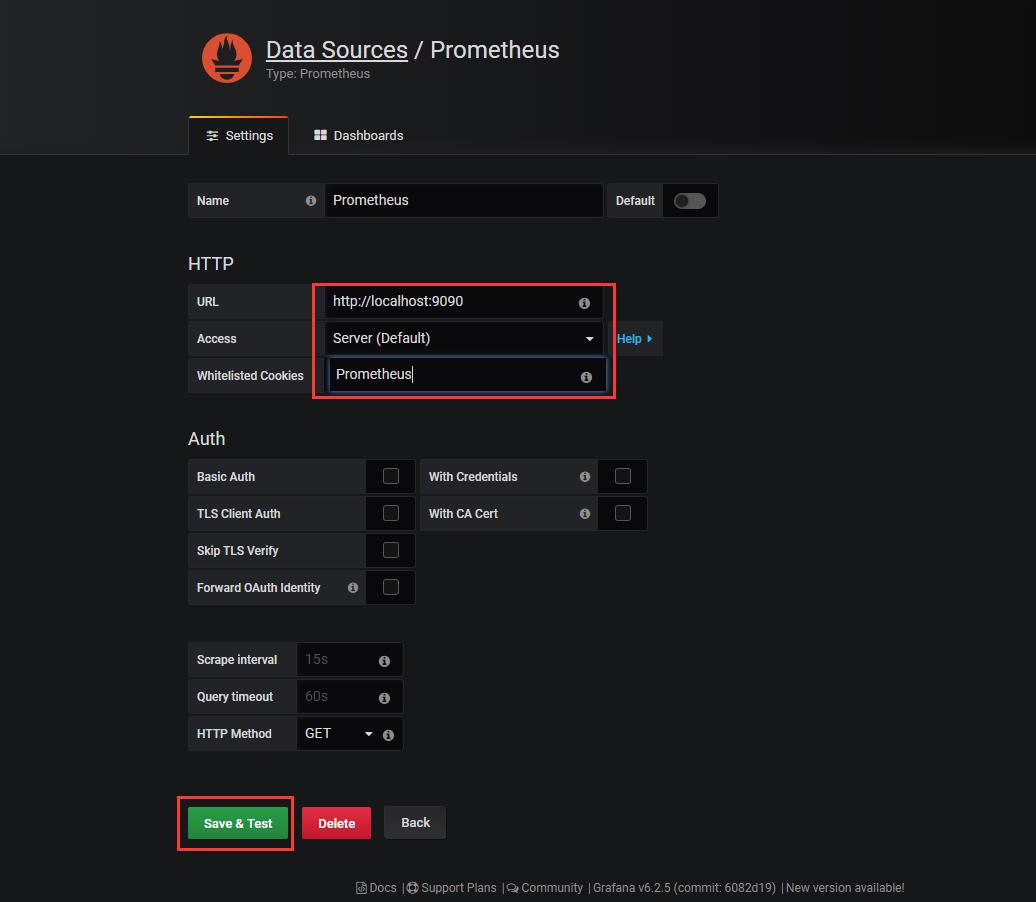Click the Query timeout info icon
The width and height of the screenshot is (1036, 902).
tap(384, 698)
